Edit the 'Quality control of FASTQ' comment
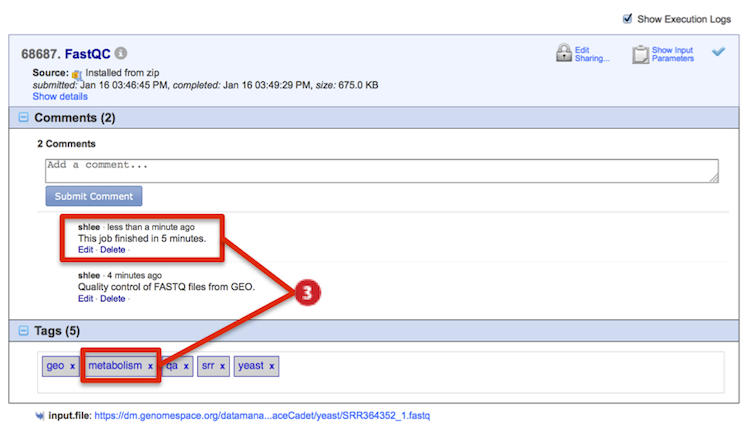The image size is (750, 429). tap(86, 298)
